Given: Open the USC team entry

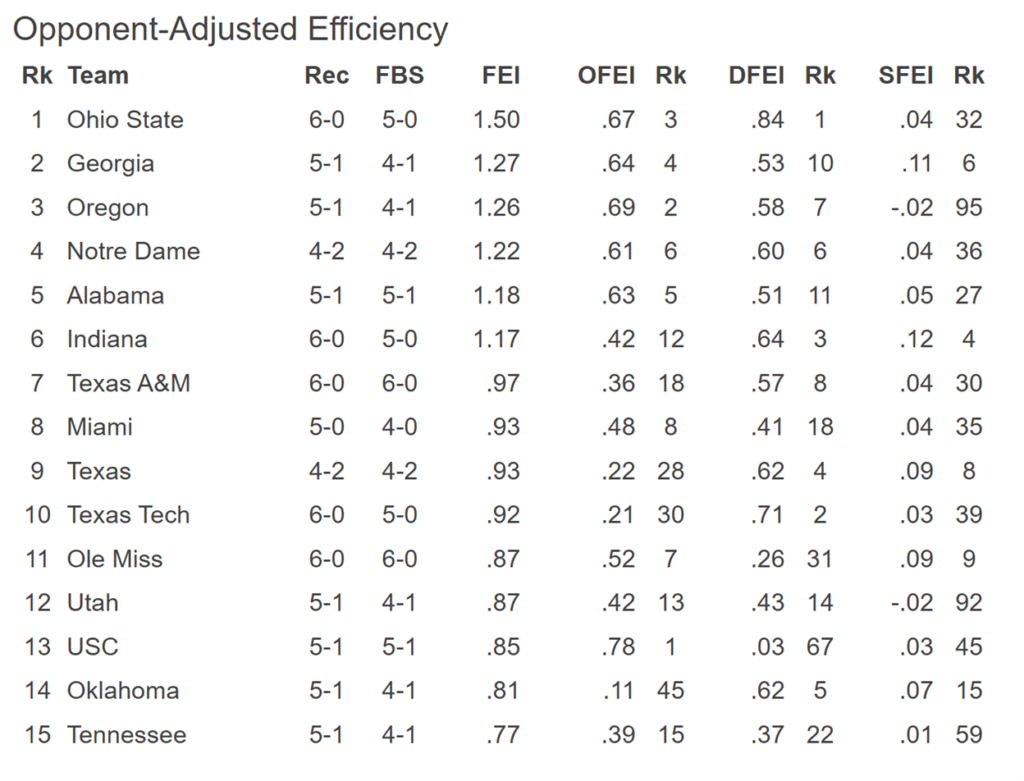Looking at the screenshot, I should tap(92, 646).
